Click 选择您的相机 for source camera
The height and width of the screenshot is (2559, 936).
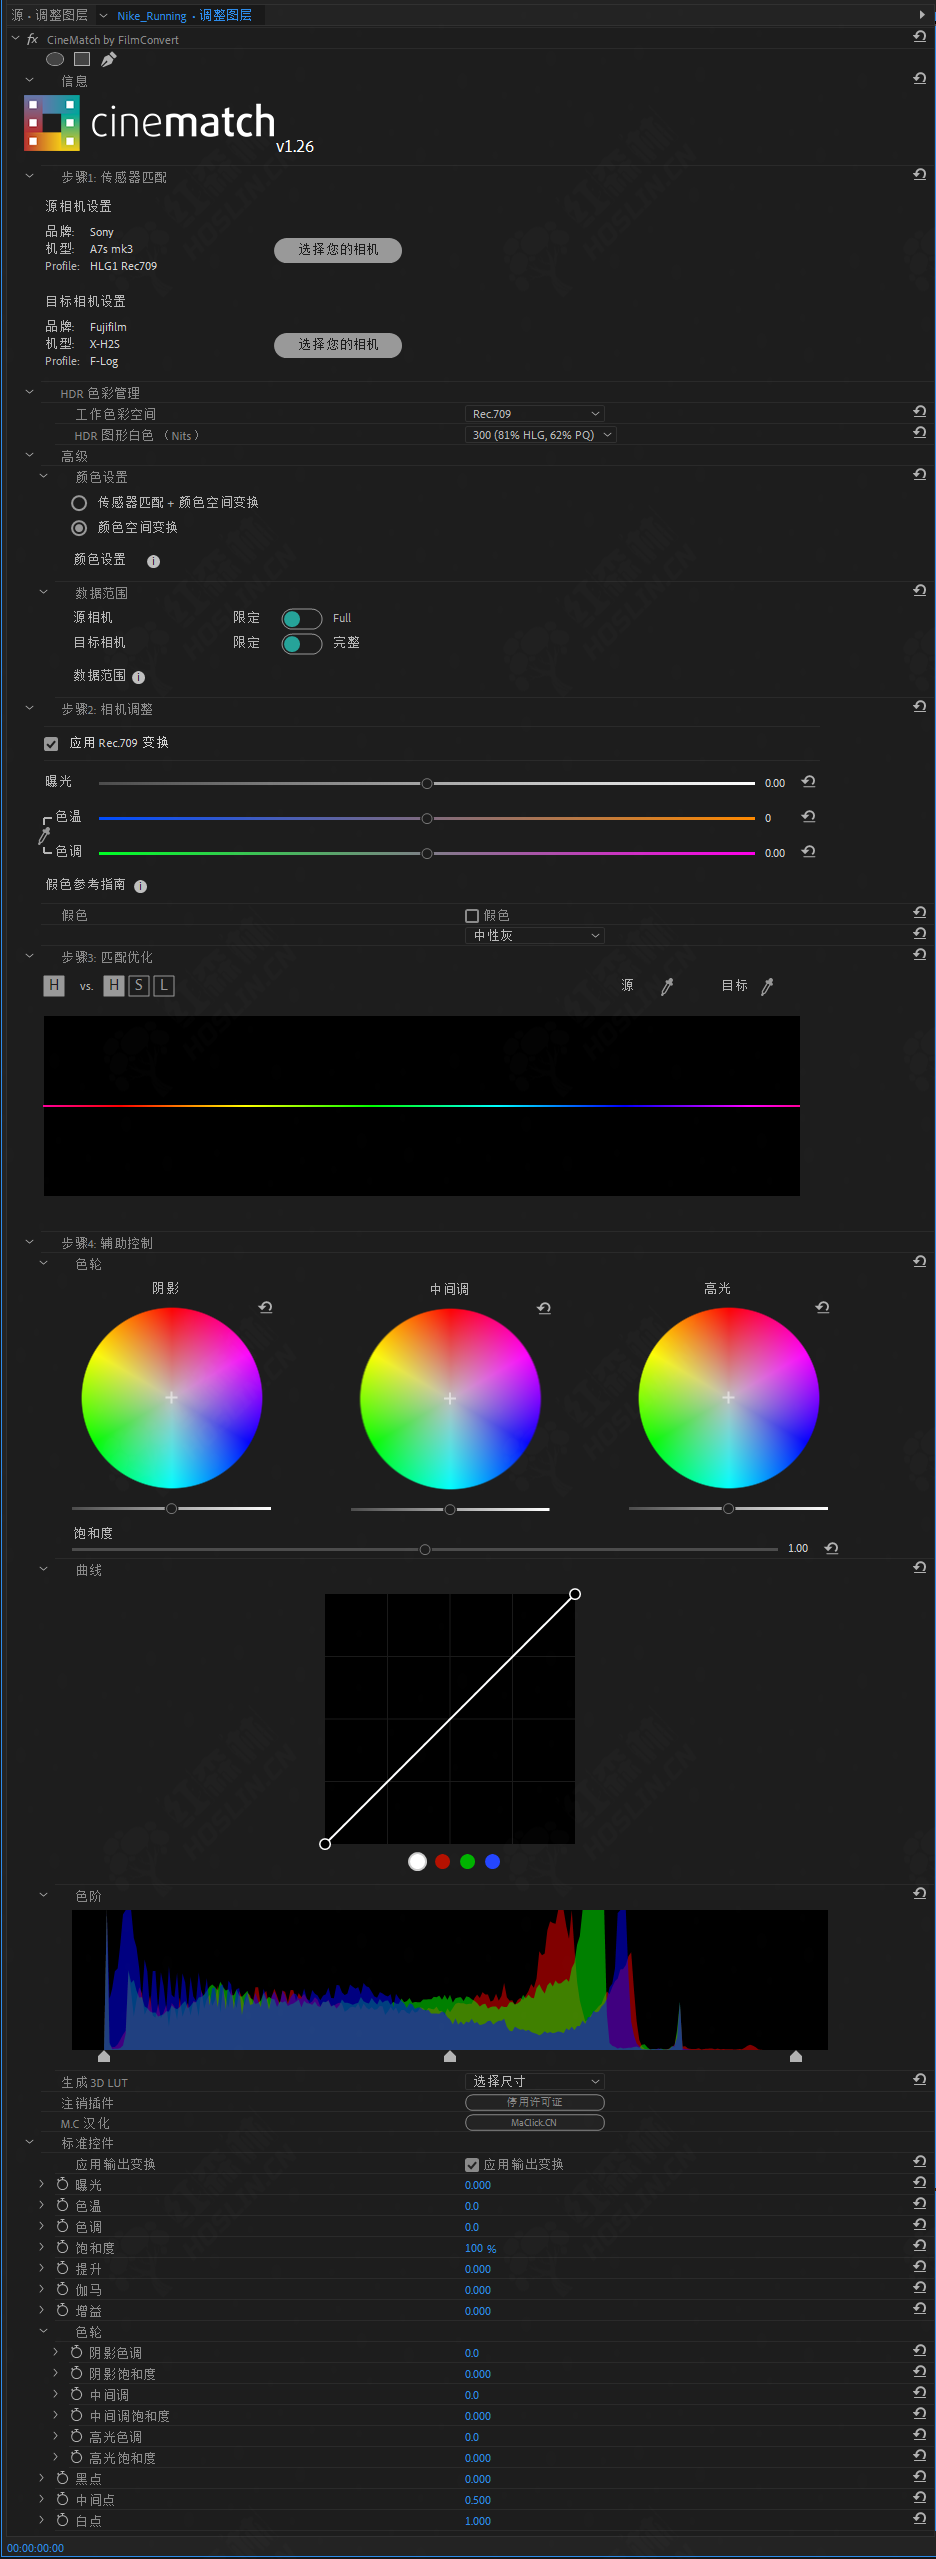(x=338, y=250)
